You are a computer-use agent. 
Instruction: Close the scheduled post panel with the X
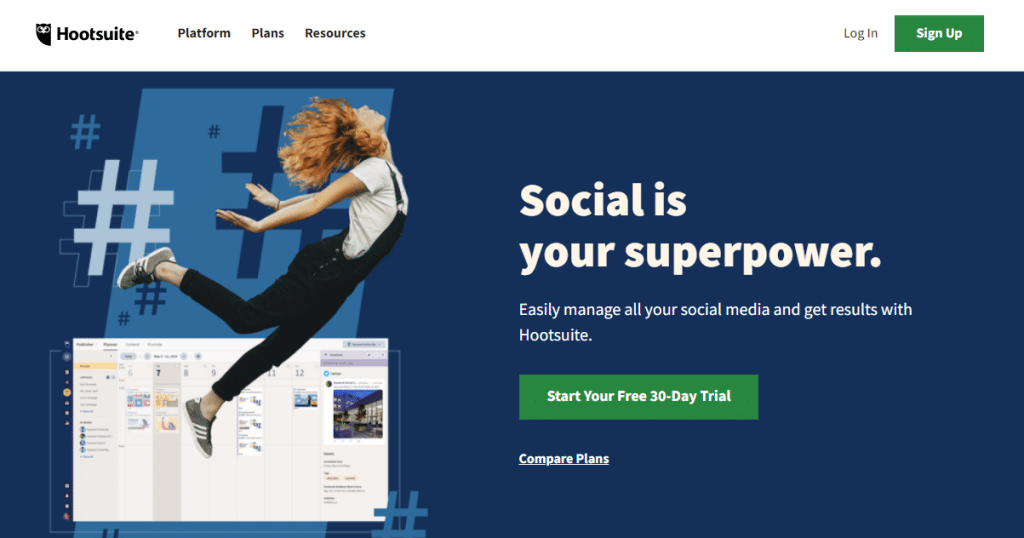(x=383, y=355)
